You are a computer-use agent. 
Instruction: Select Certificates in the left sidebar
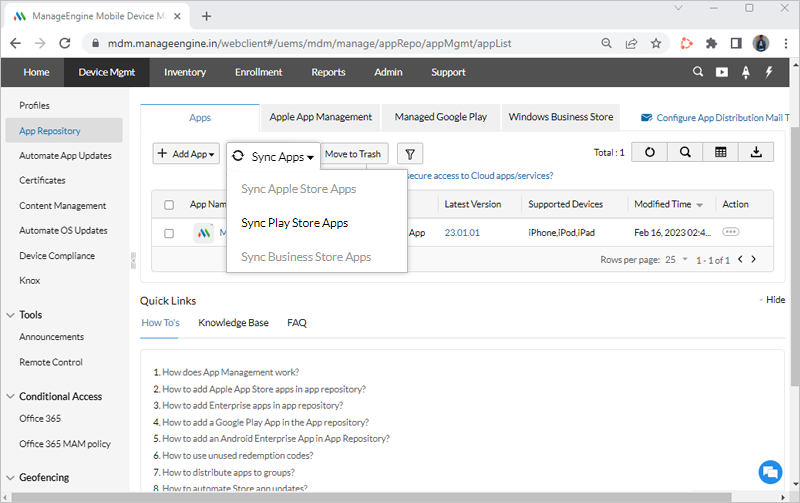pos(42,181)
